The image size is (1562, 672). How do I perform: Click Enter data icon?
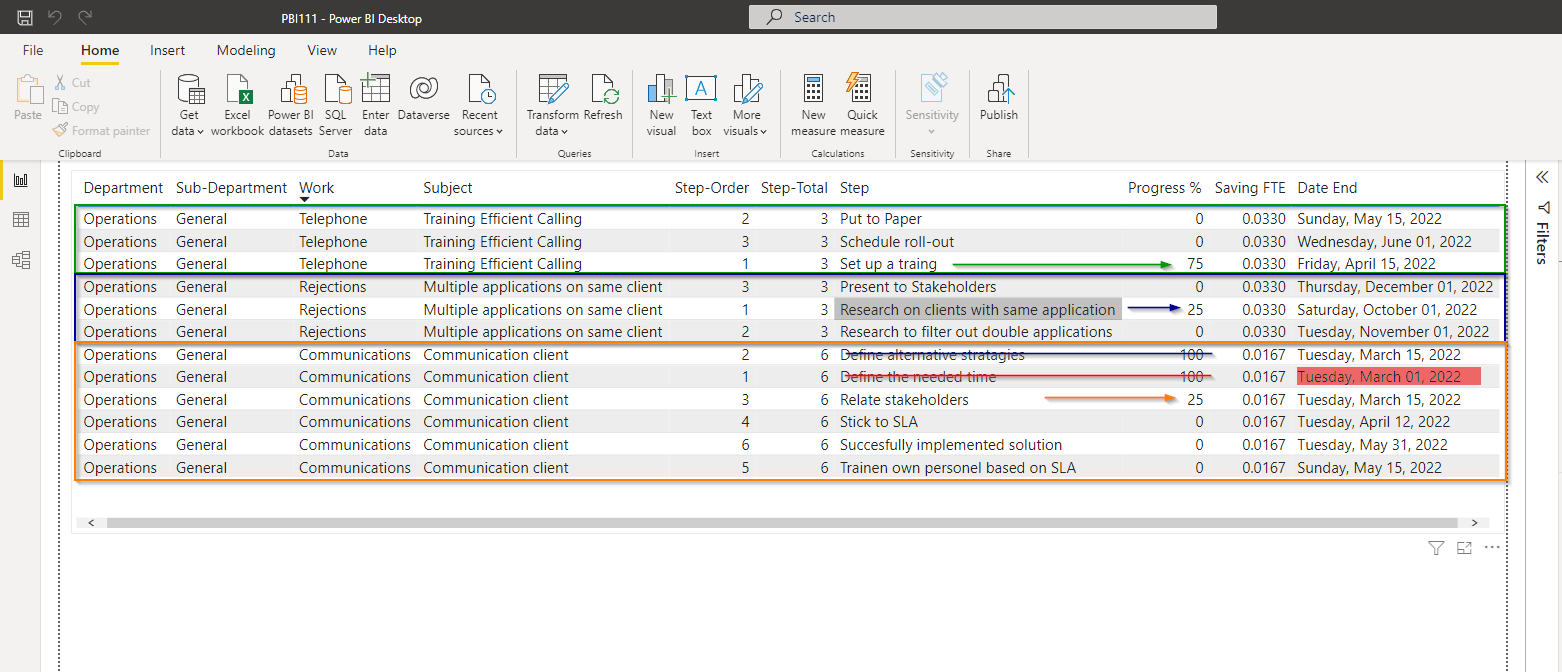375,105
